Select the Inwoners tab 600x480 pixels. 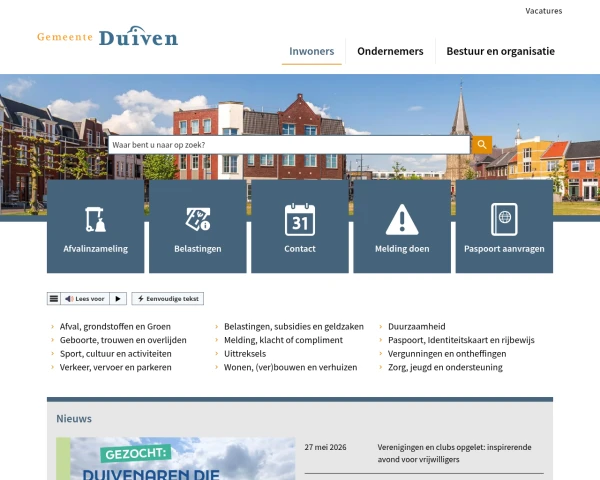coord(311,51)
